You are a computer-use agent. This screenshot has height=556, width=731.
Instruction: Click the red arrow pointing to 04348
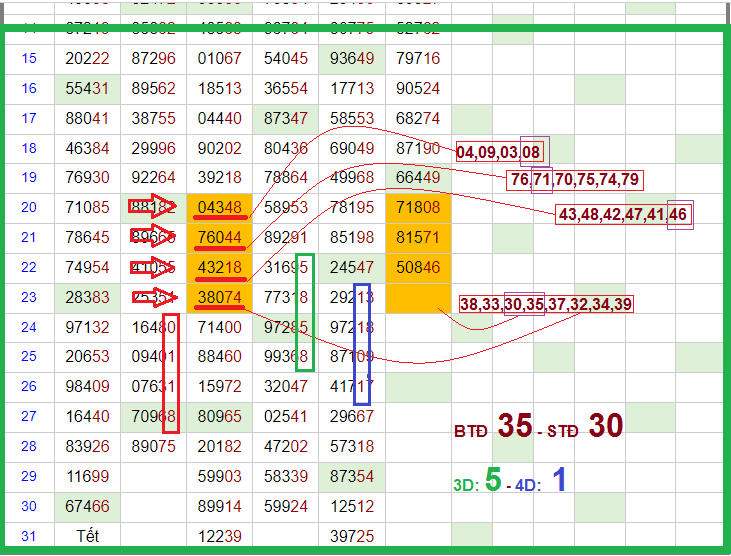[x=153, y=208]
